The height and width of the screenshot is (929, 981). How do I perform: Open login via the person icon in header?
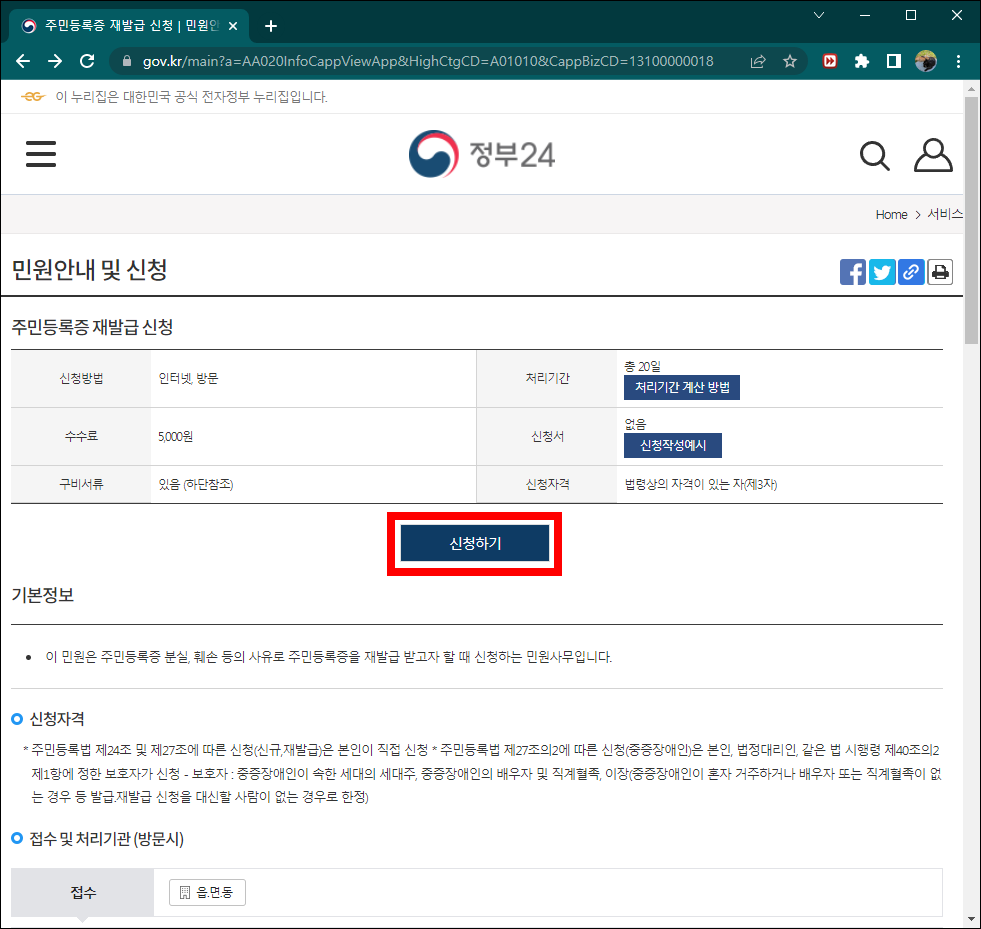933,155
